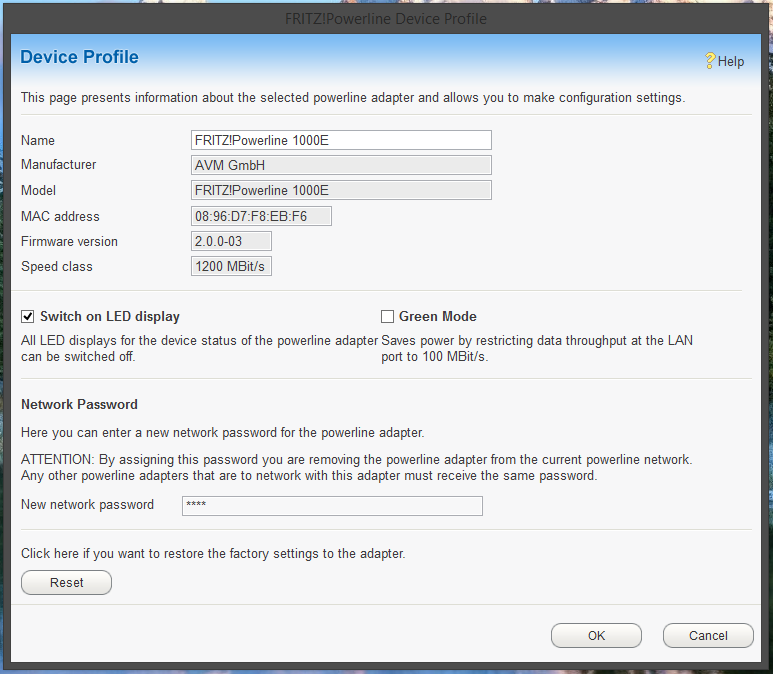Screen dimensions: 773x674
Task: Click the FRITZ!Powerline Device Profile title bar
Action: tap(386, 19)
